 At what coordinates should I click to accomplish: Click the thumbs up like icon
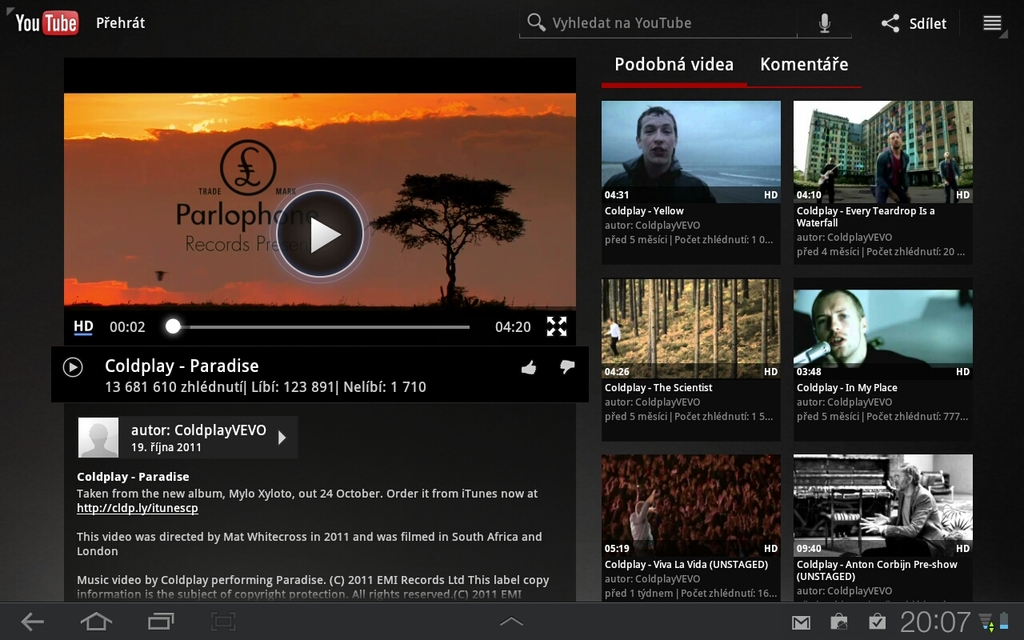point(529,368)
